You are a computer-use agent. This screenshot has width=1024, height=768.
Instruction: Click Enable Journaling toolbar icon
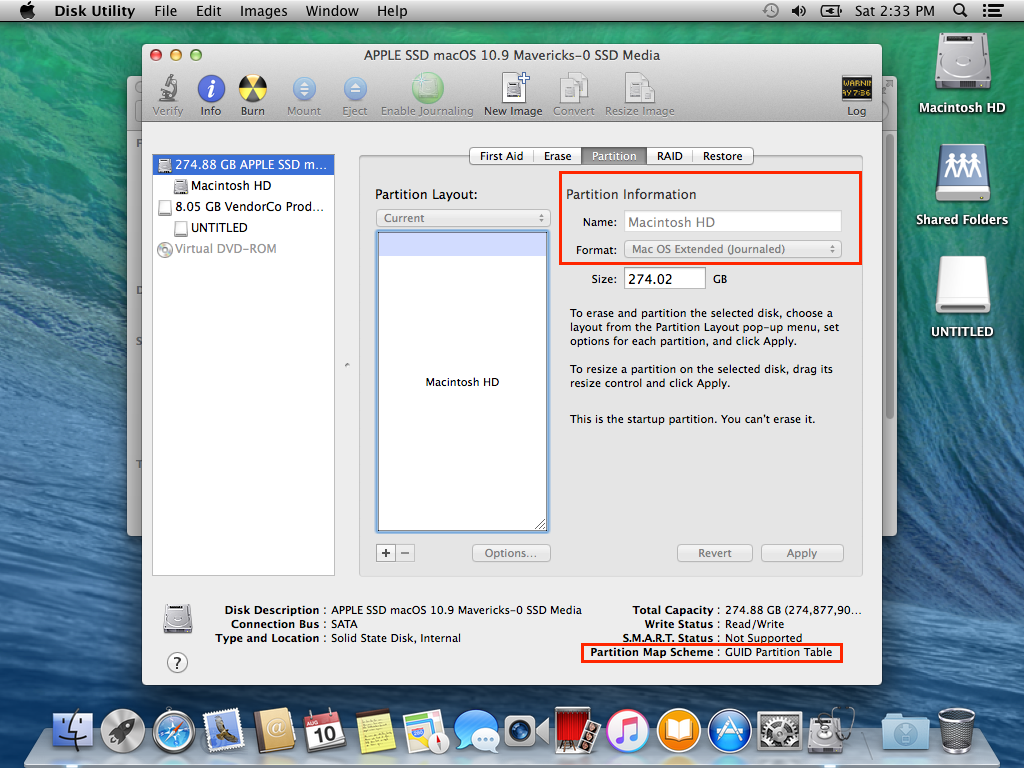click(x=427, y=88)
